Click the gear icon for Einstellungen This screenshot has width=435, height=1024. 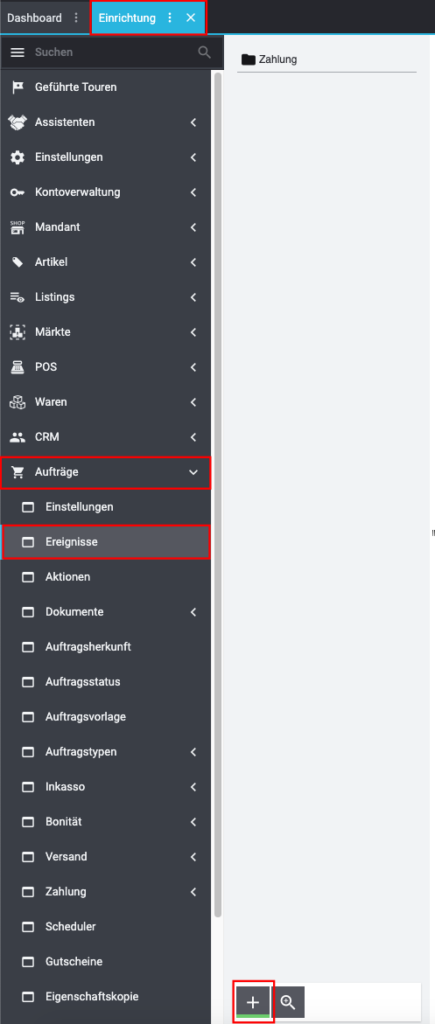tap(17, 157)
